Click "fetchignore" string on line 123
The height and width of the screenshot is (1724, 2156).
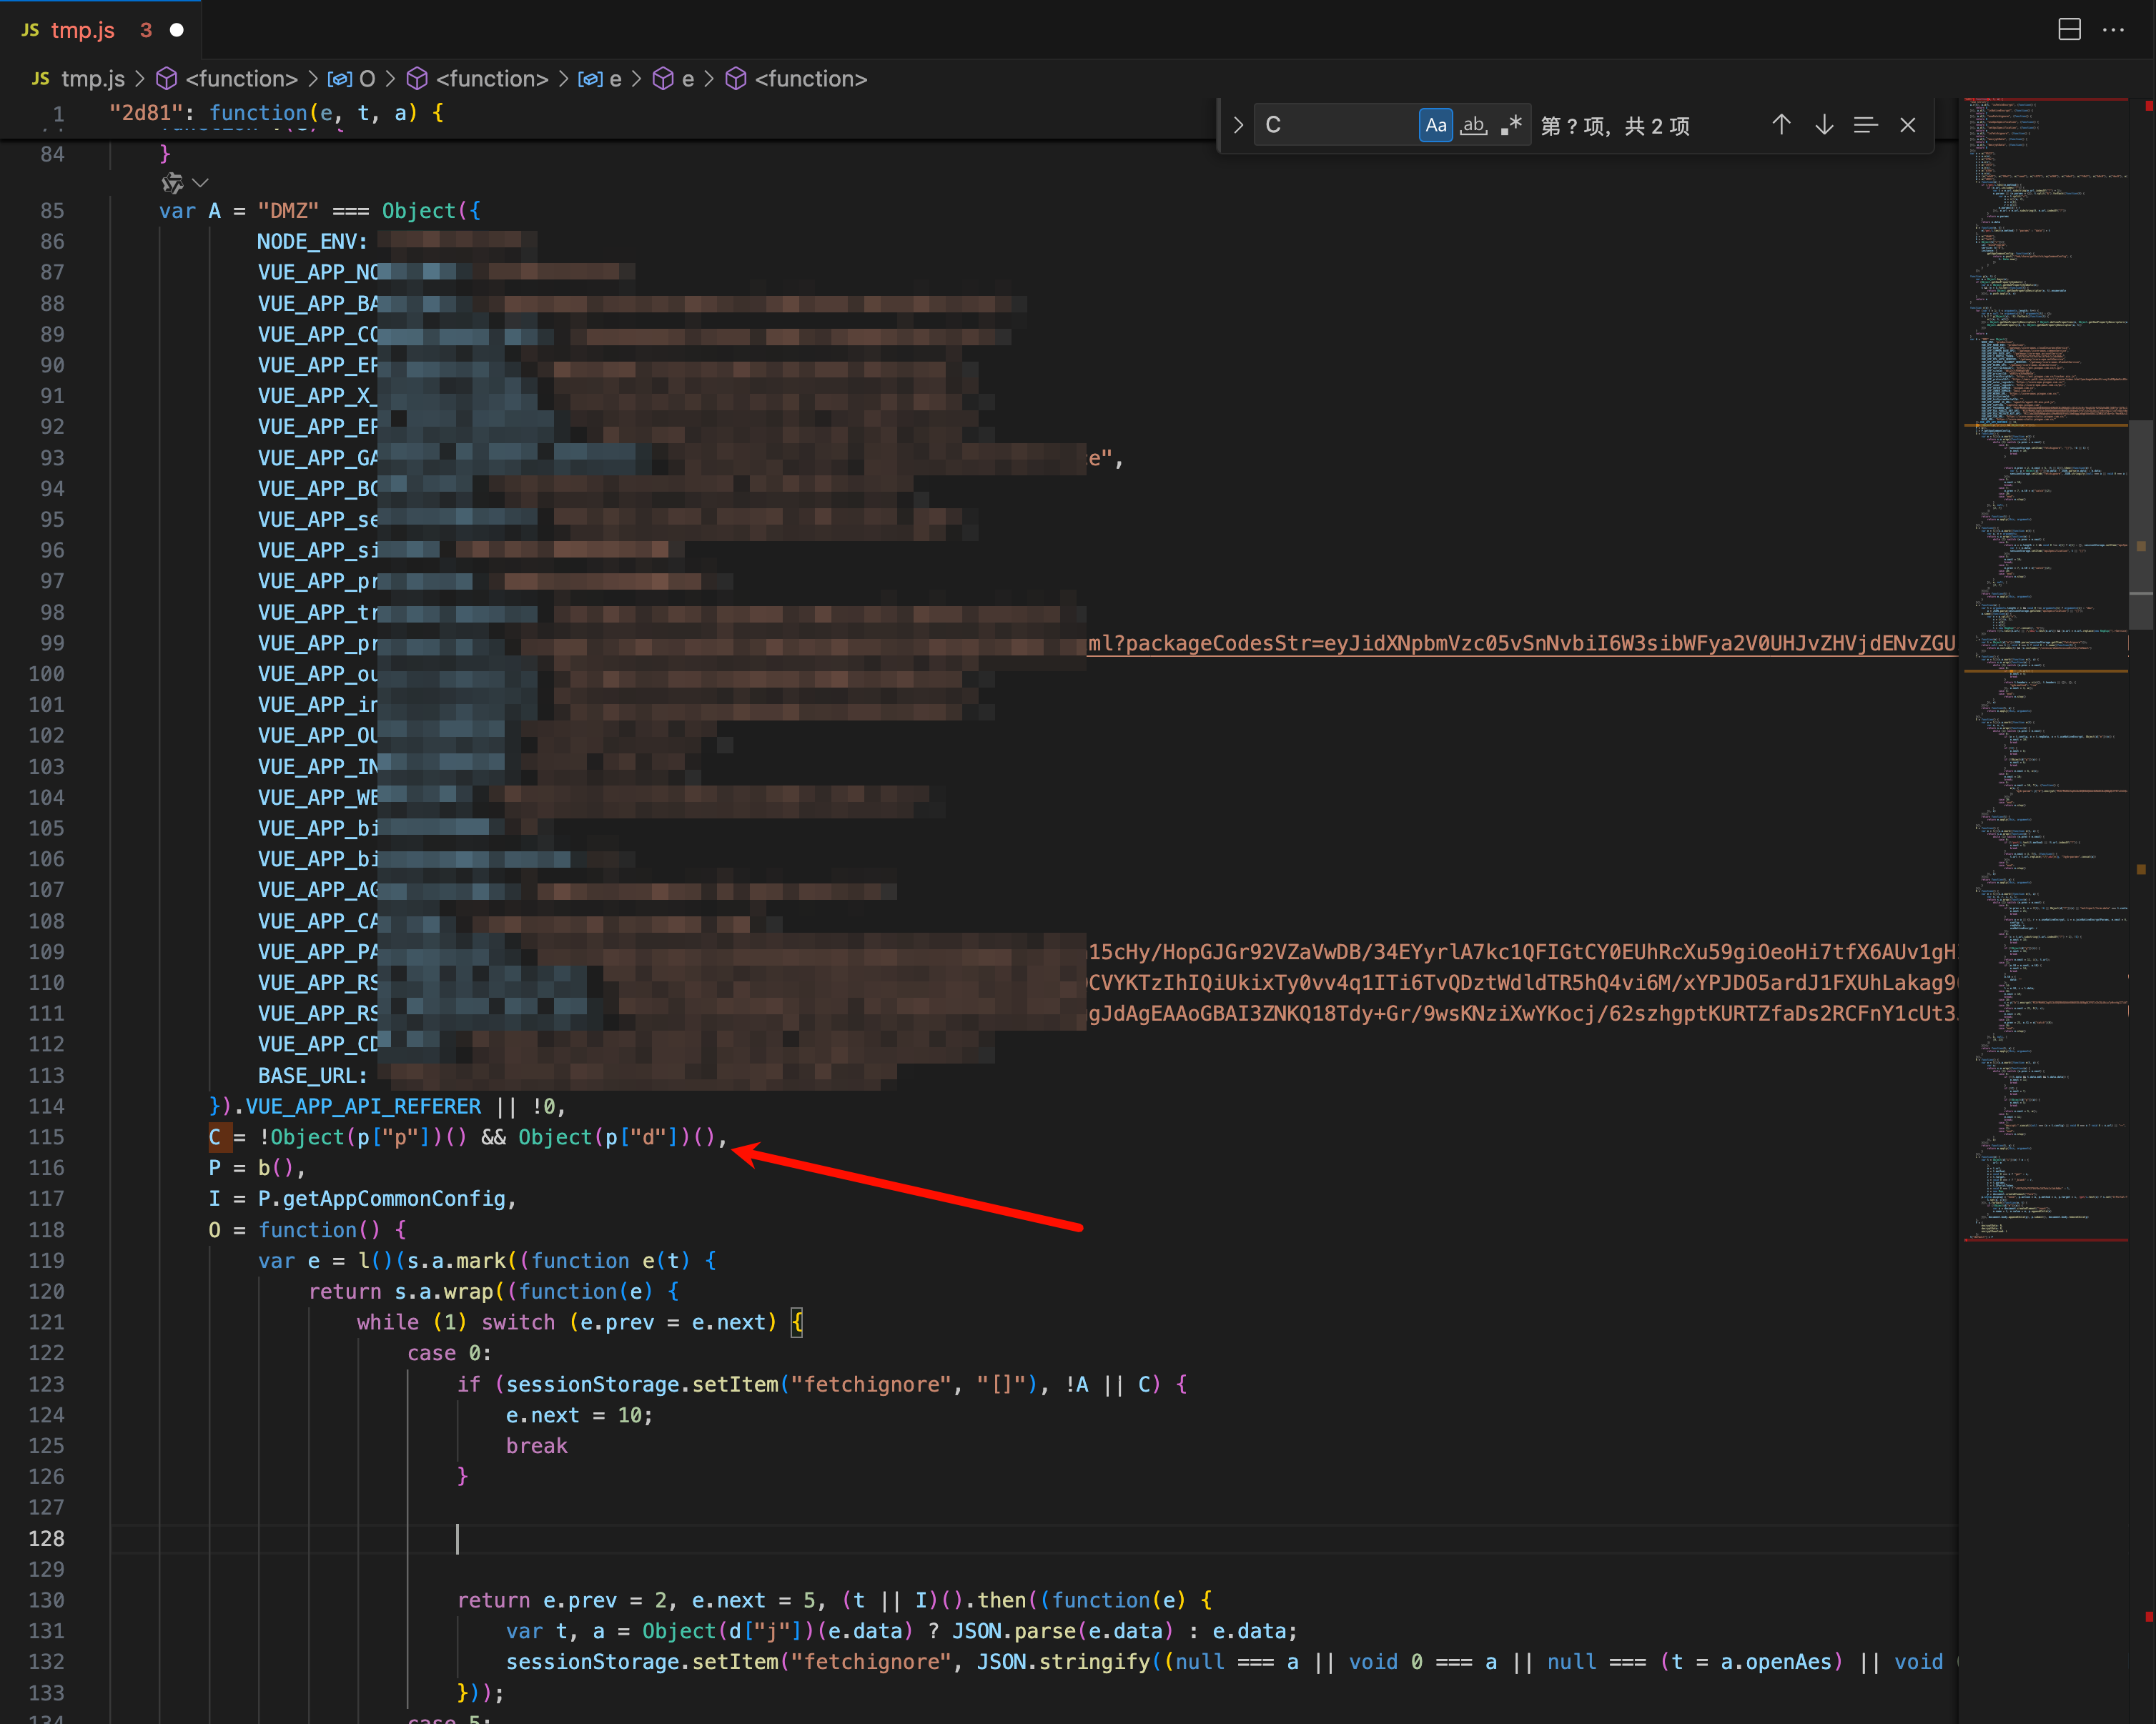point(870,1384)
